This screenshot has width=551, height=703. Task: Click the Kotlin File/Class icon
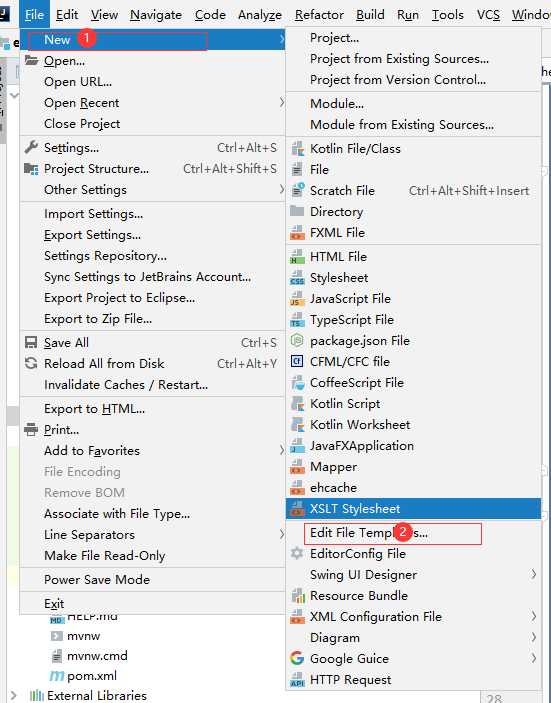[x=297, y=148]
